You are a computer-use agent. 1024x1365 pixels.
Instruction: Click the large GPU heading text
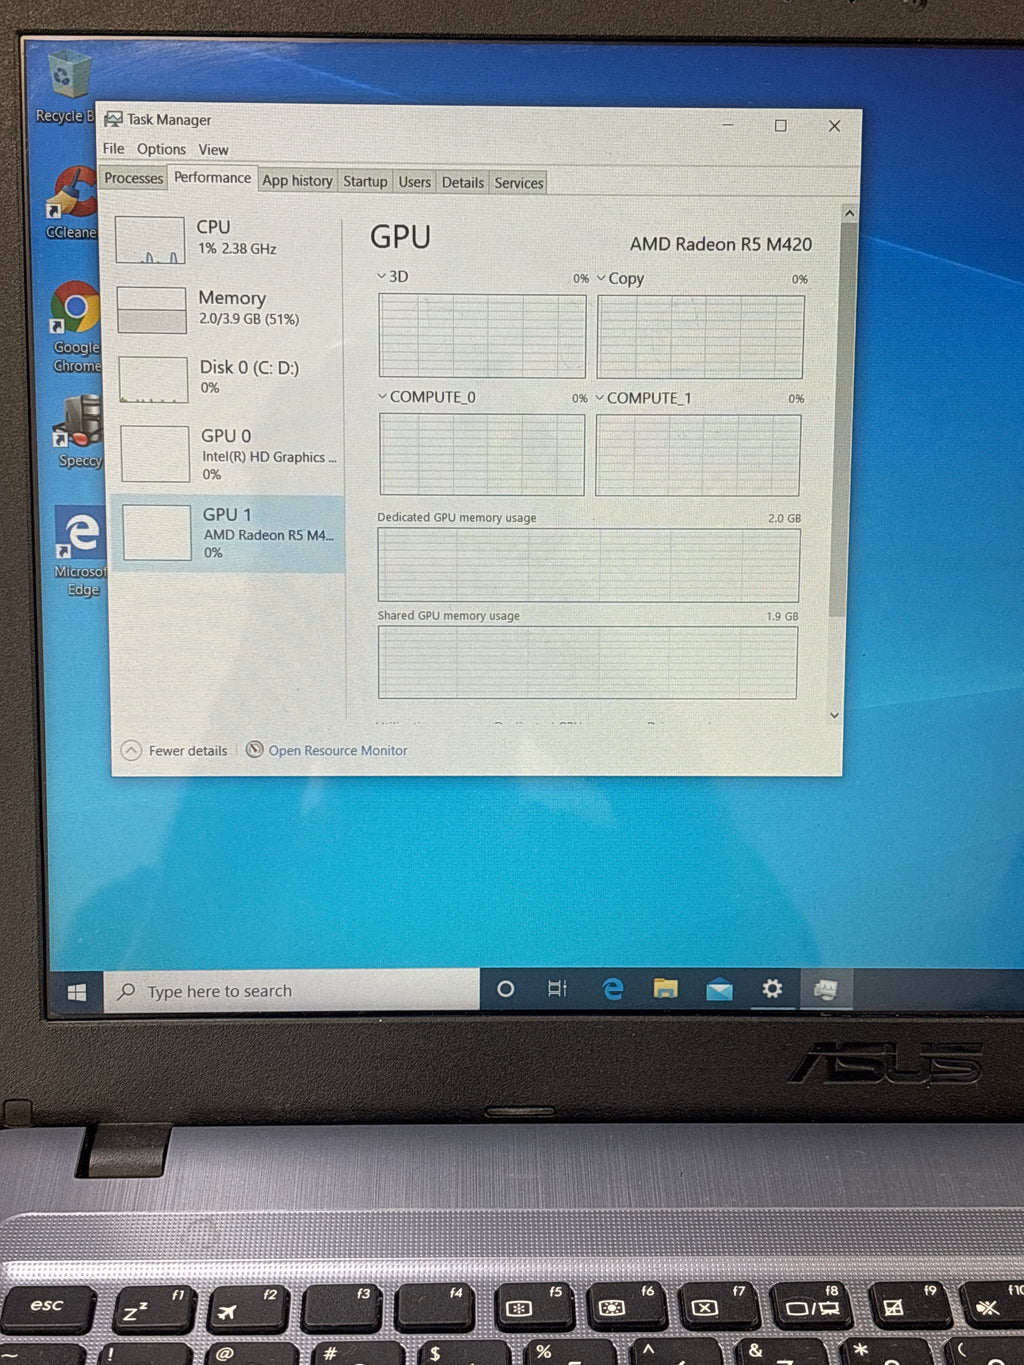(400, 237)
